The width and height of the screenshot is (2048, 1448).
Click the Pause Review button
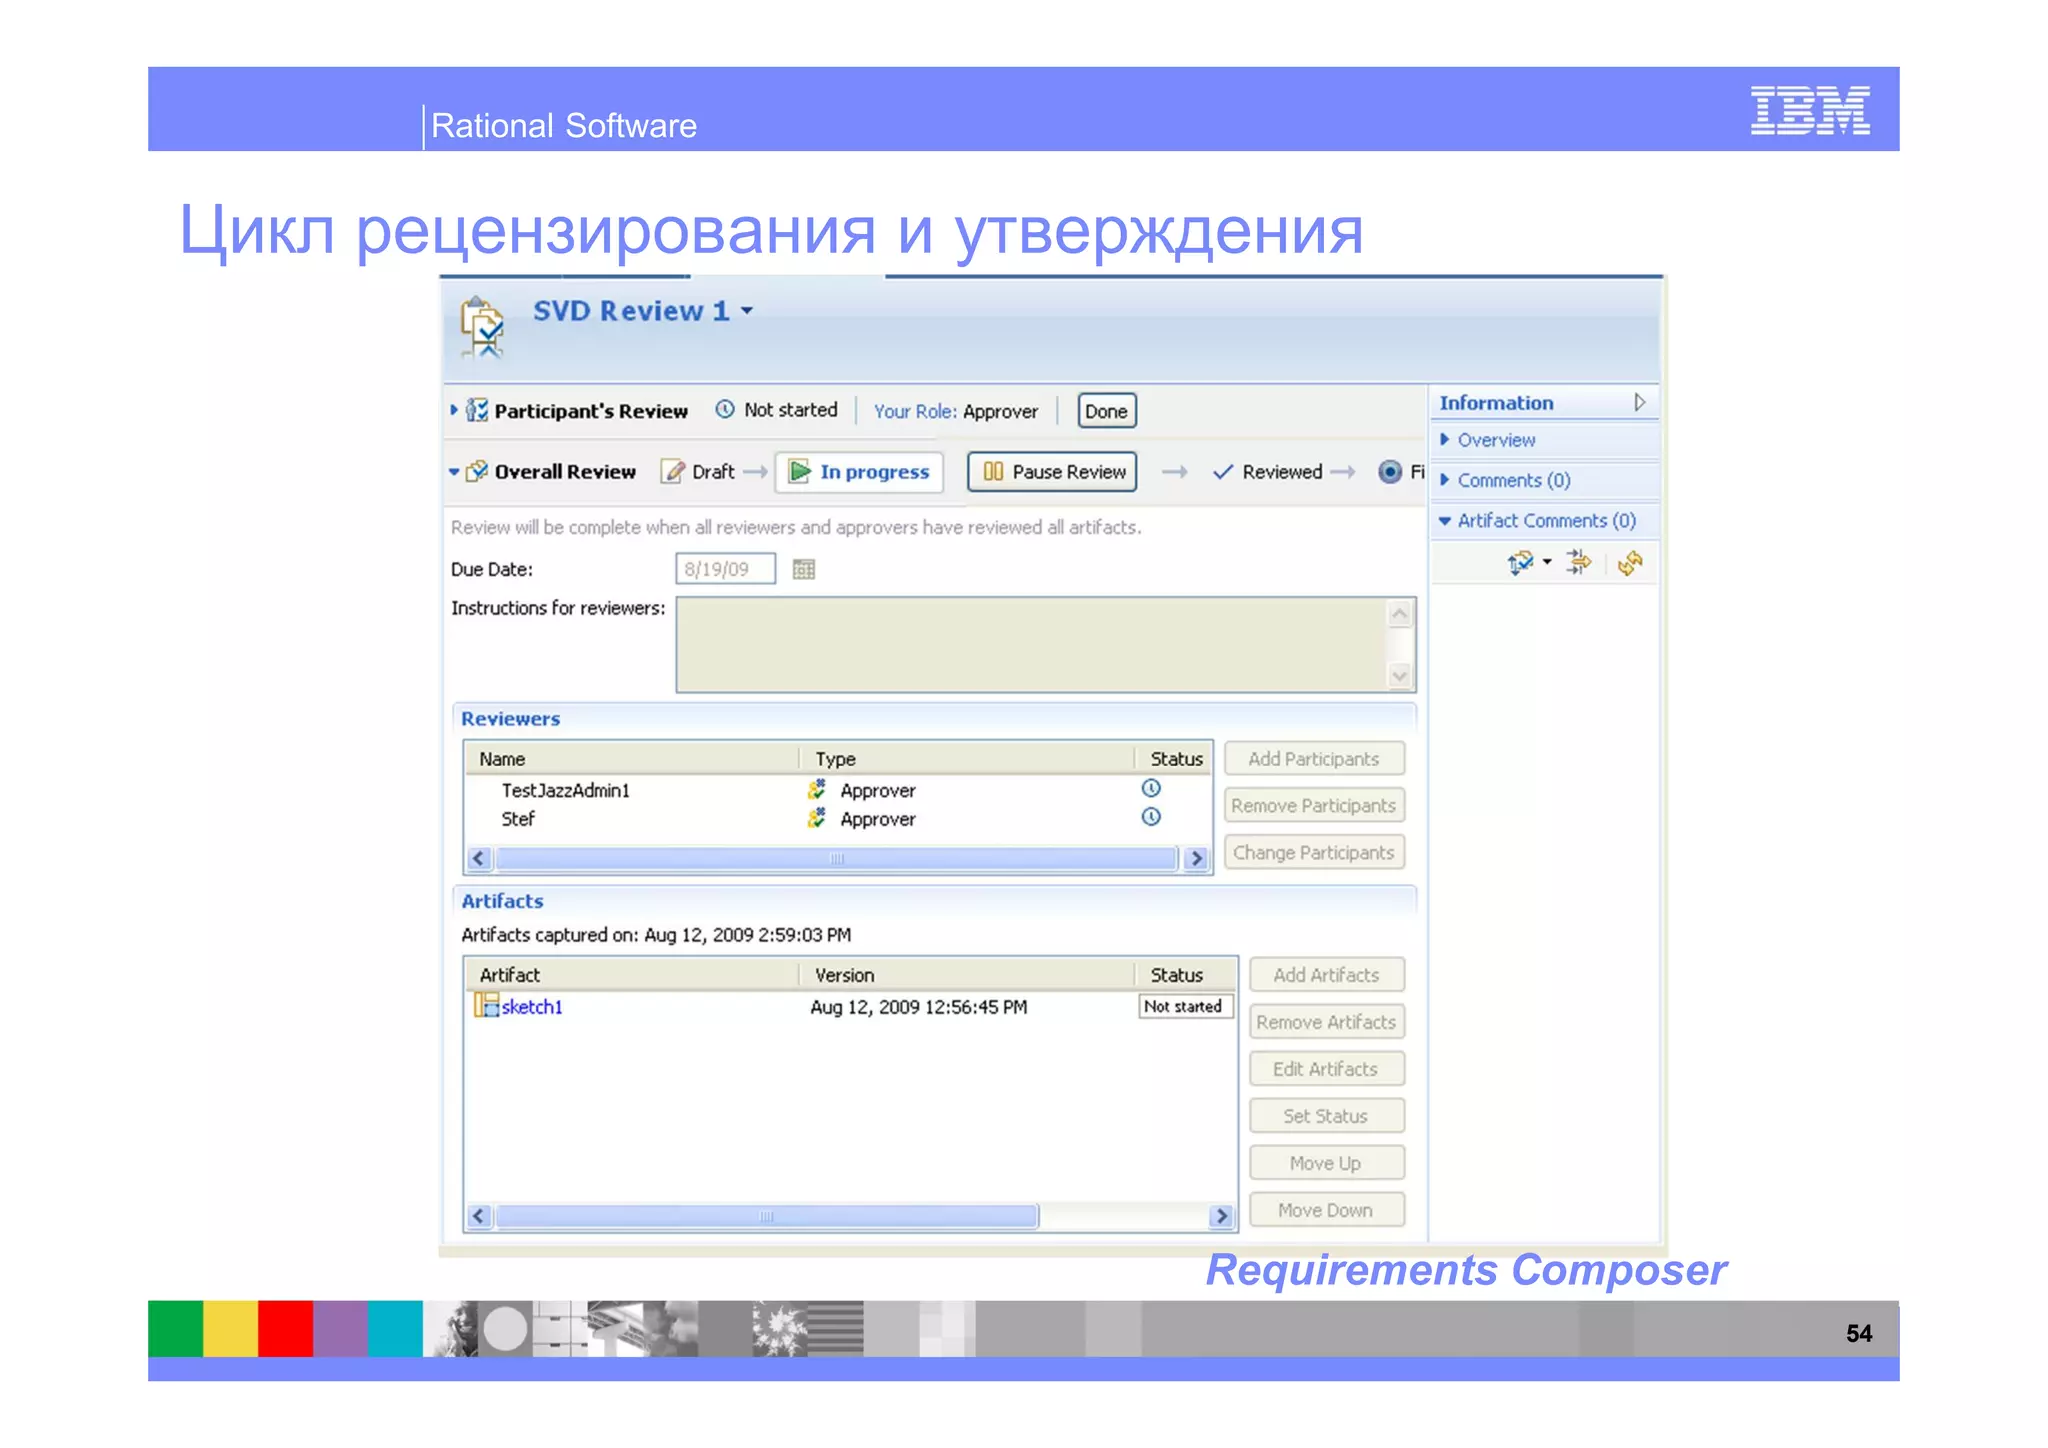click(1052, 472)
